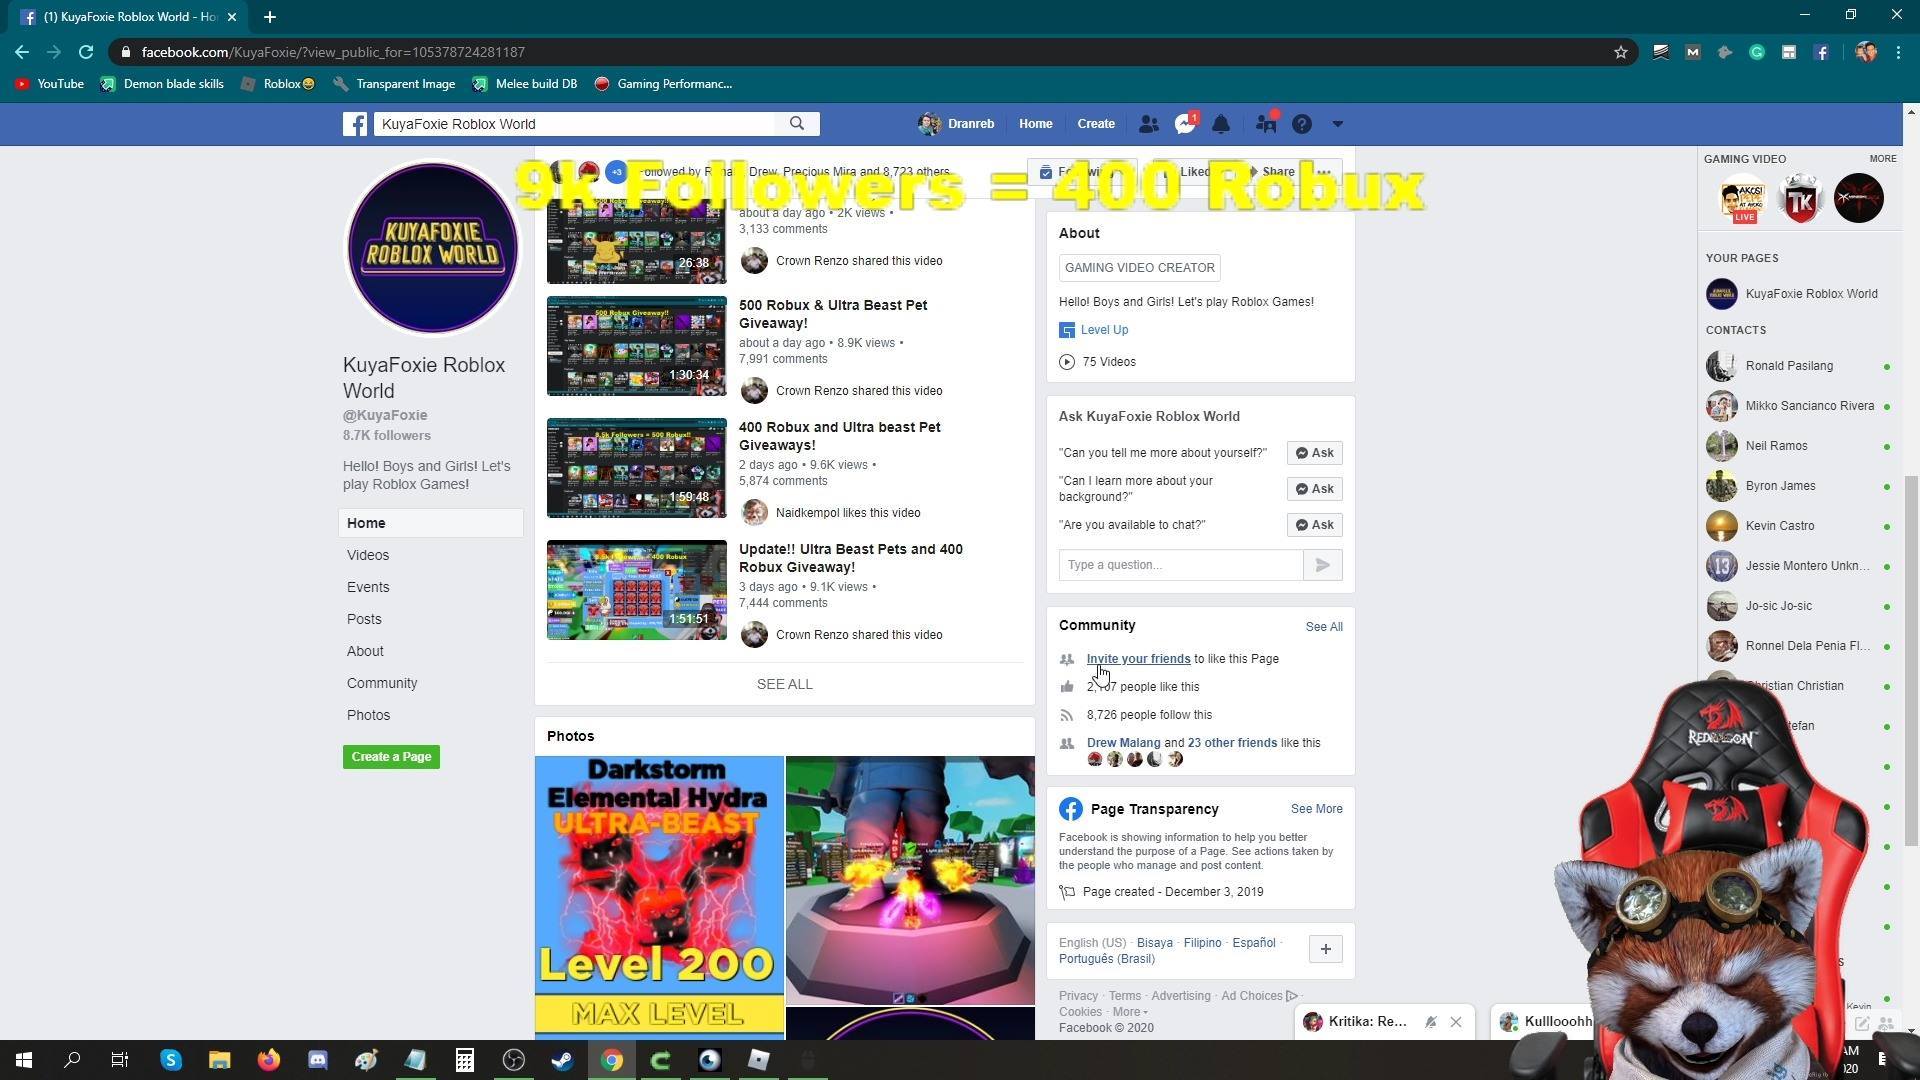Click Home in the Facebook top bar

1035,124
